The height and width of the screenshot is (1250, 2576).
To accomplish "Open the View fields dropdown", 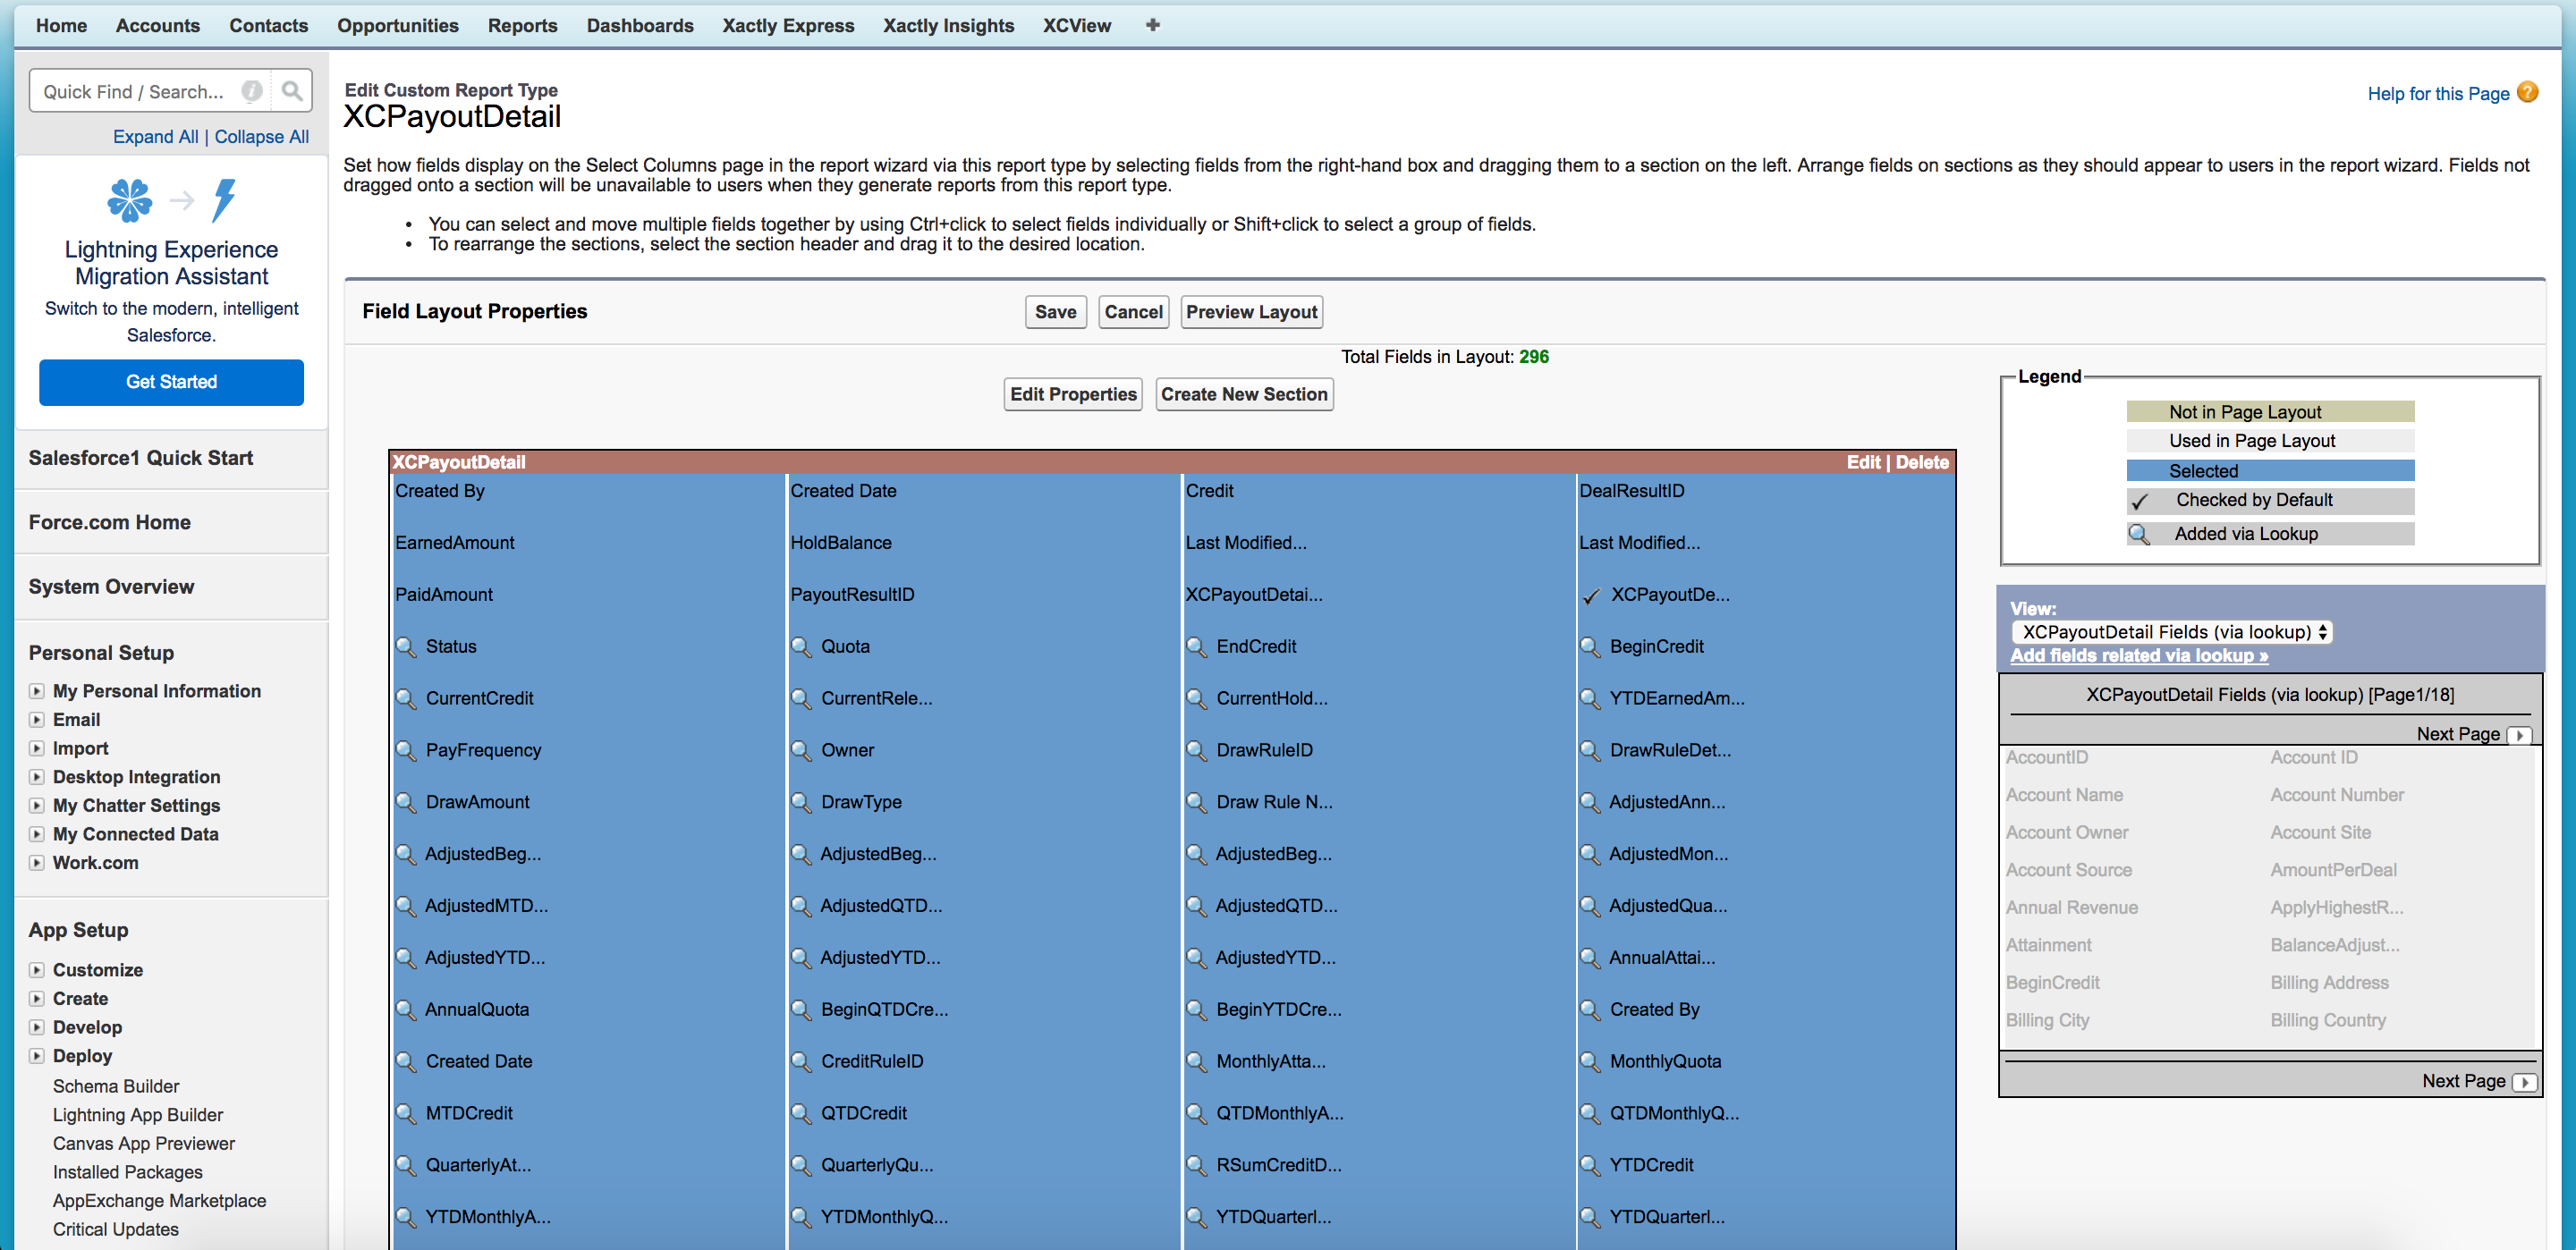I will 2171,632.
